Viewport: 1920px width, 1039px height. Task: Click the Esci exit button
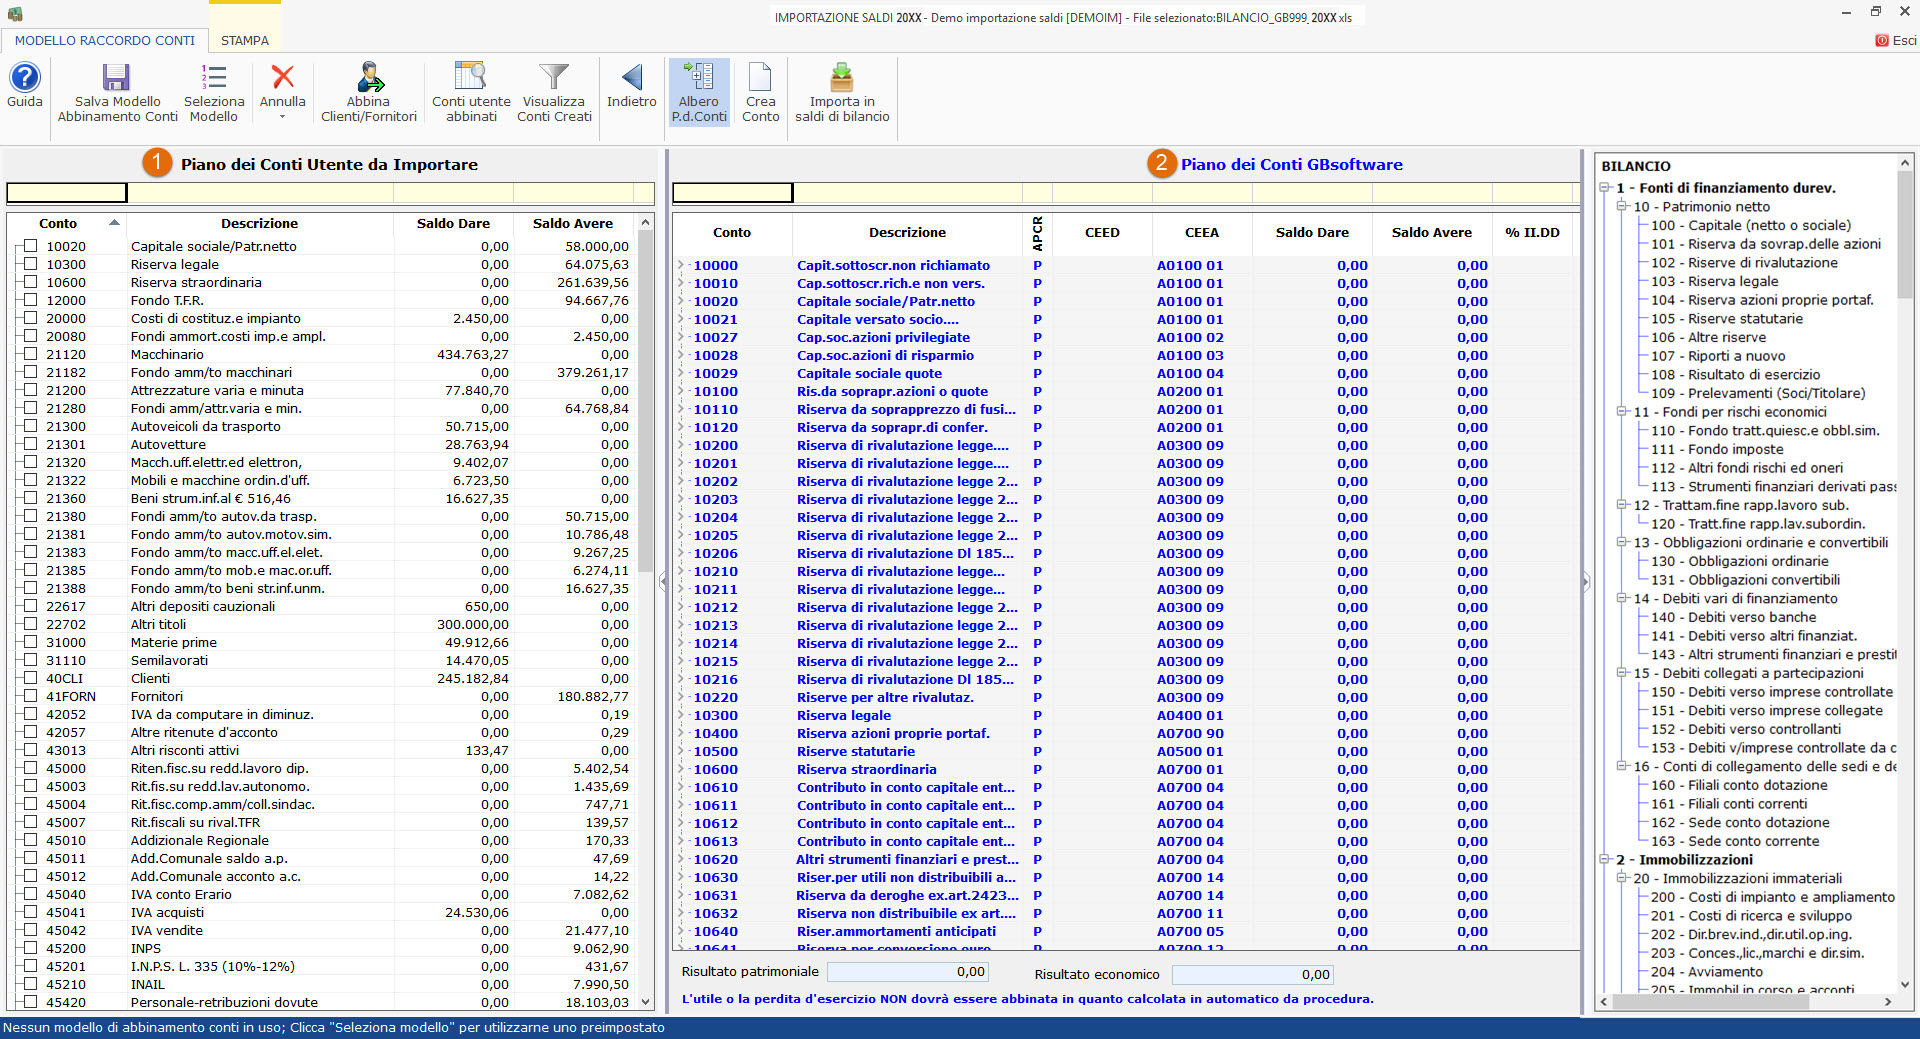point(1895,41)
